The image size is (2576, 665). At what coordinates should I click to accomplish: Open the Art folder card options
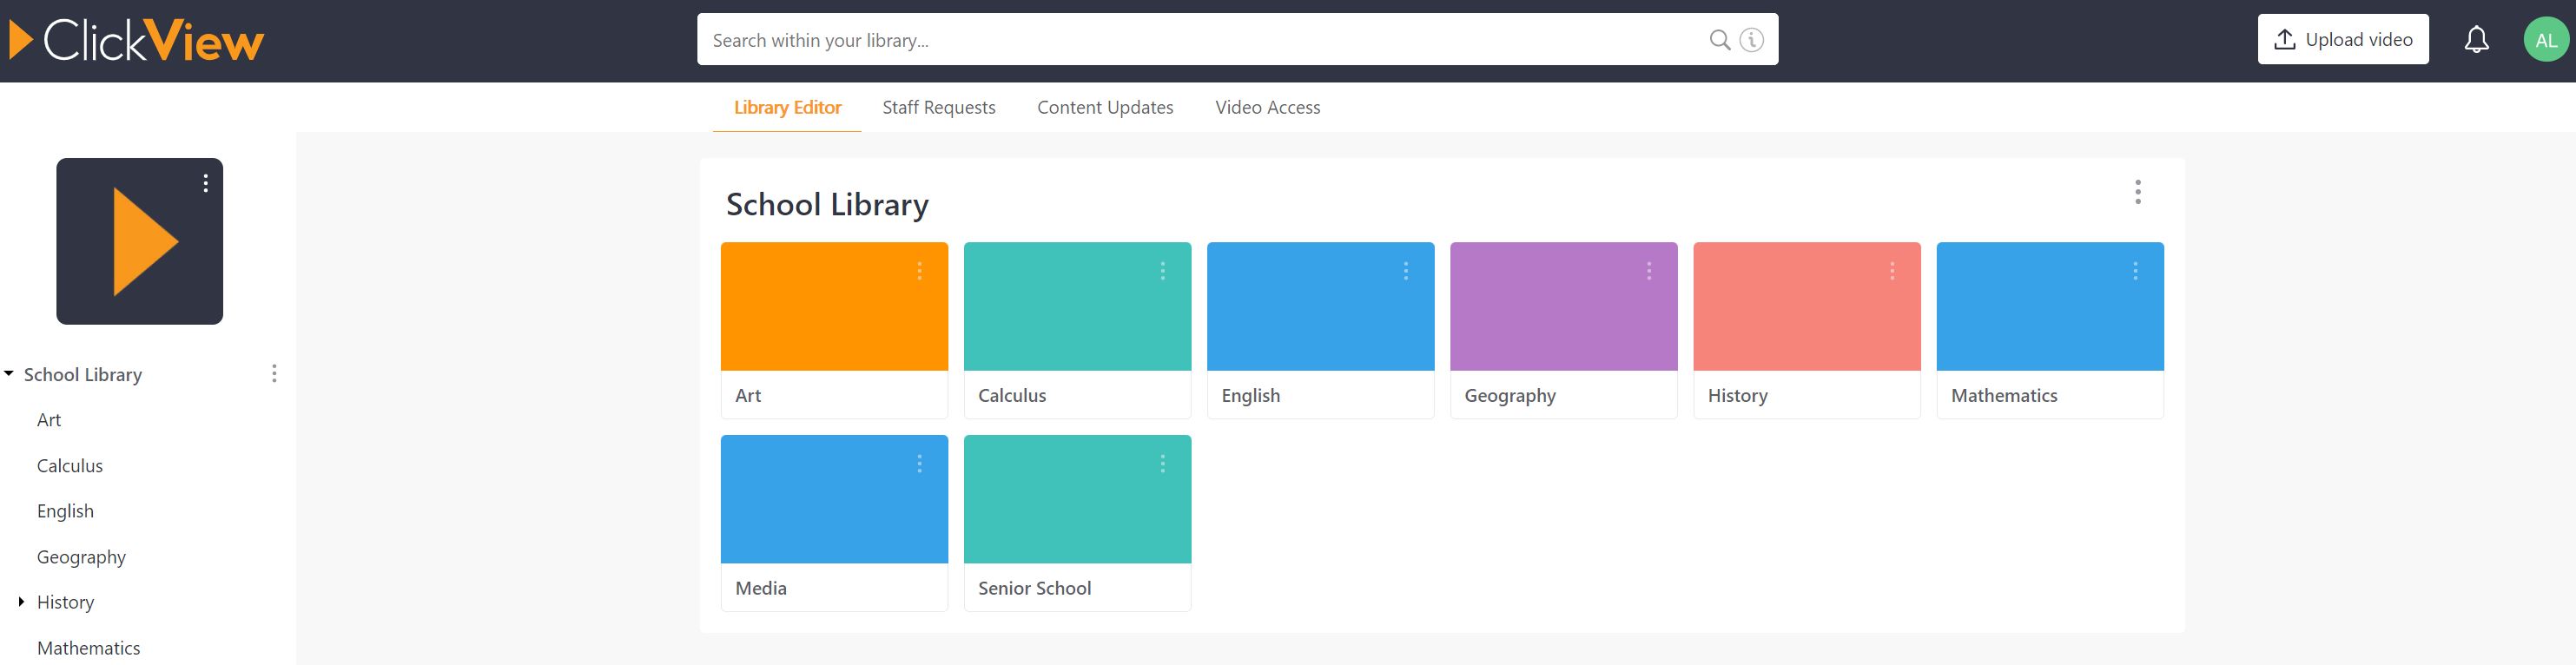coord(919,271)
